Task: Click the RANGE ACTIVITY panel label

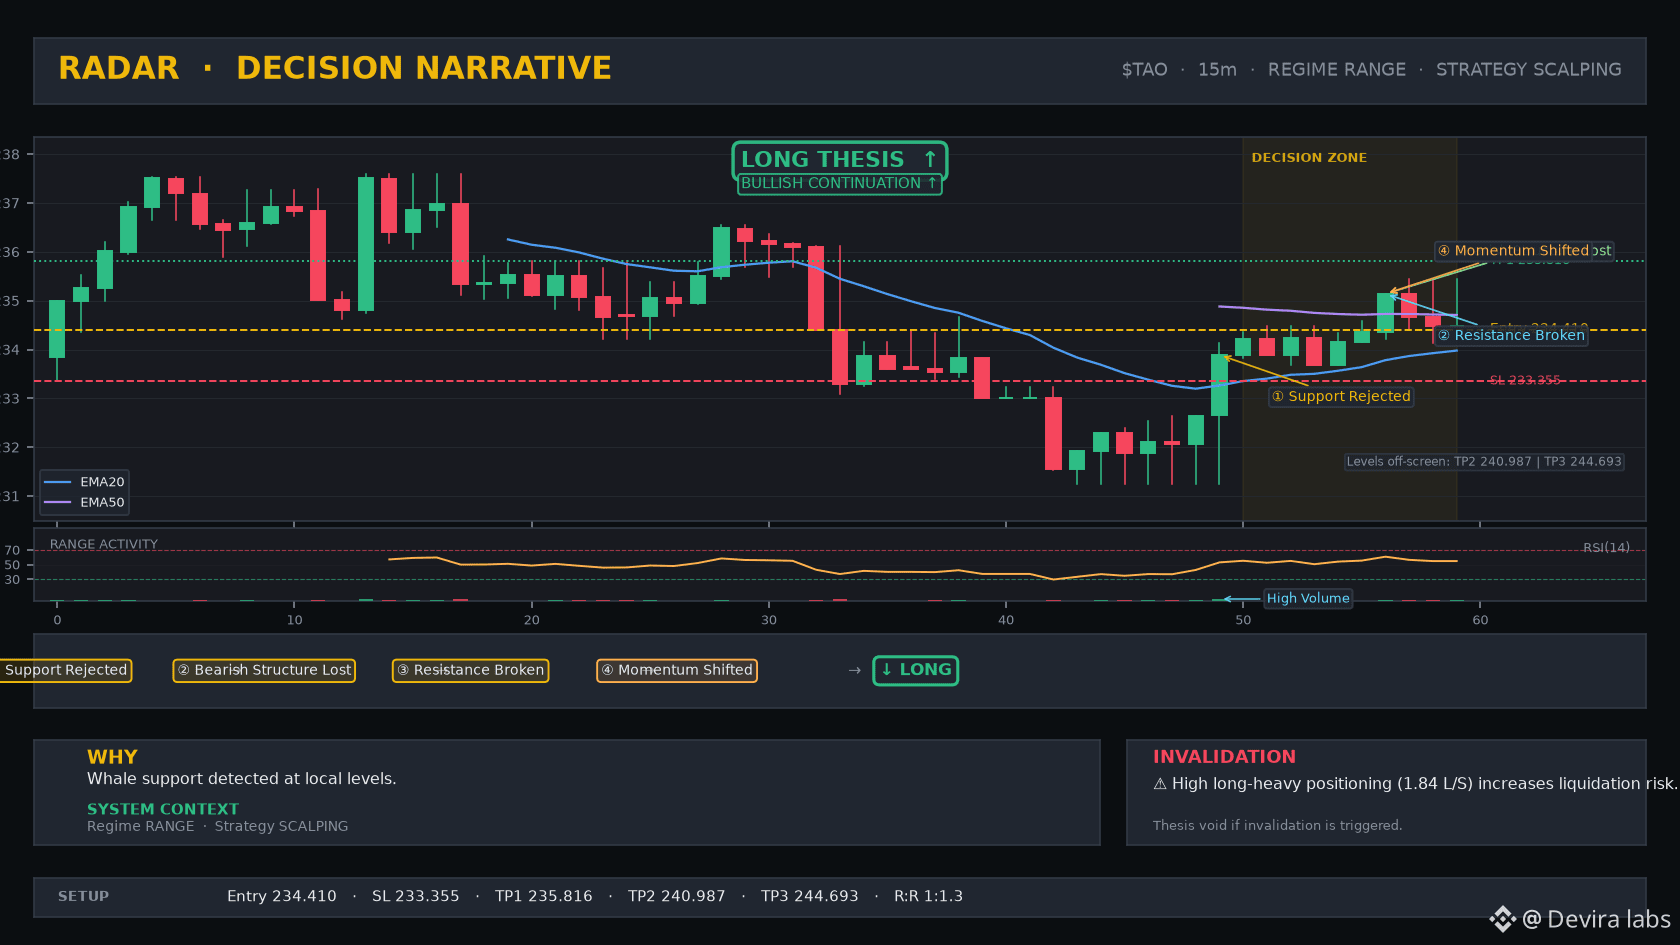Action: 104,544
